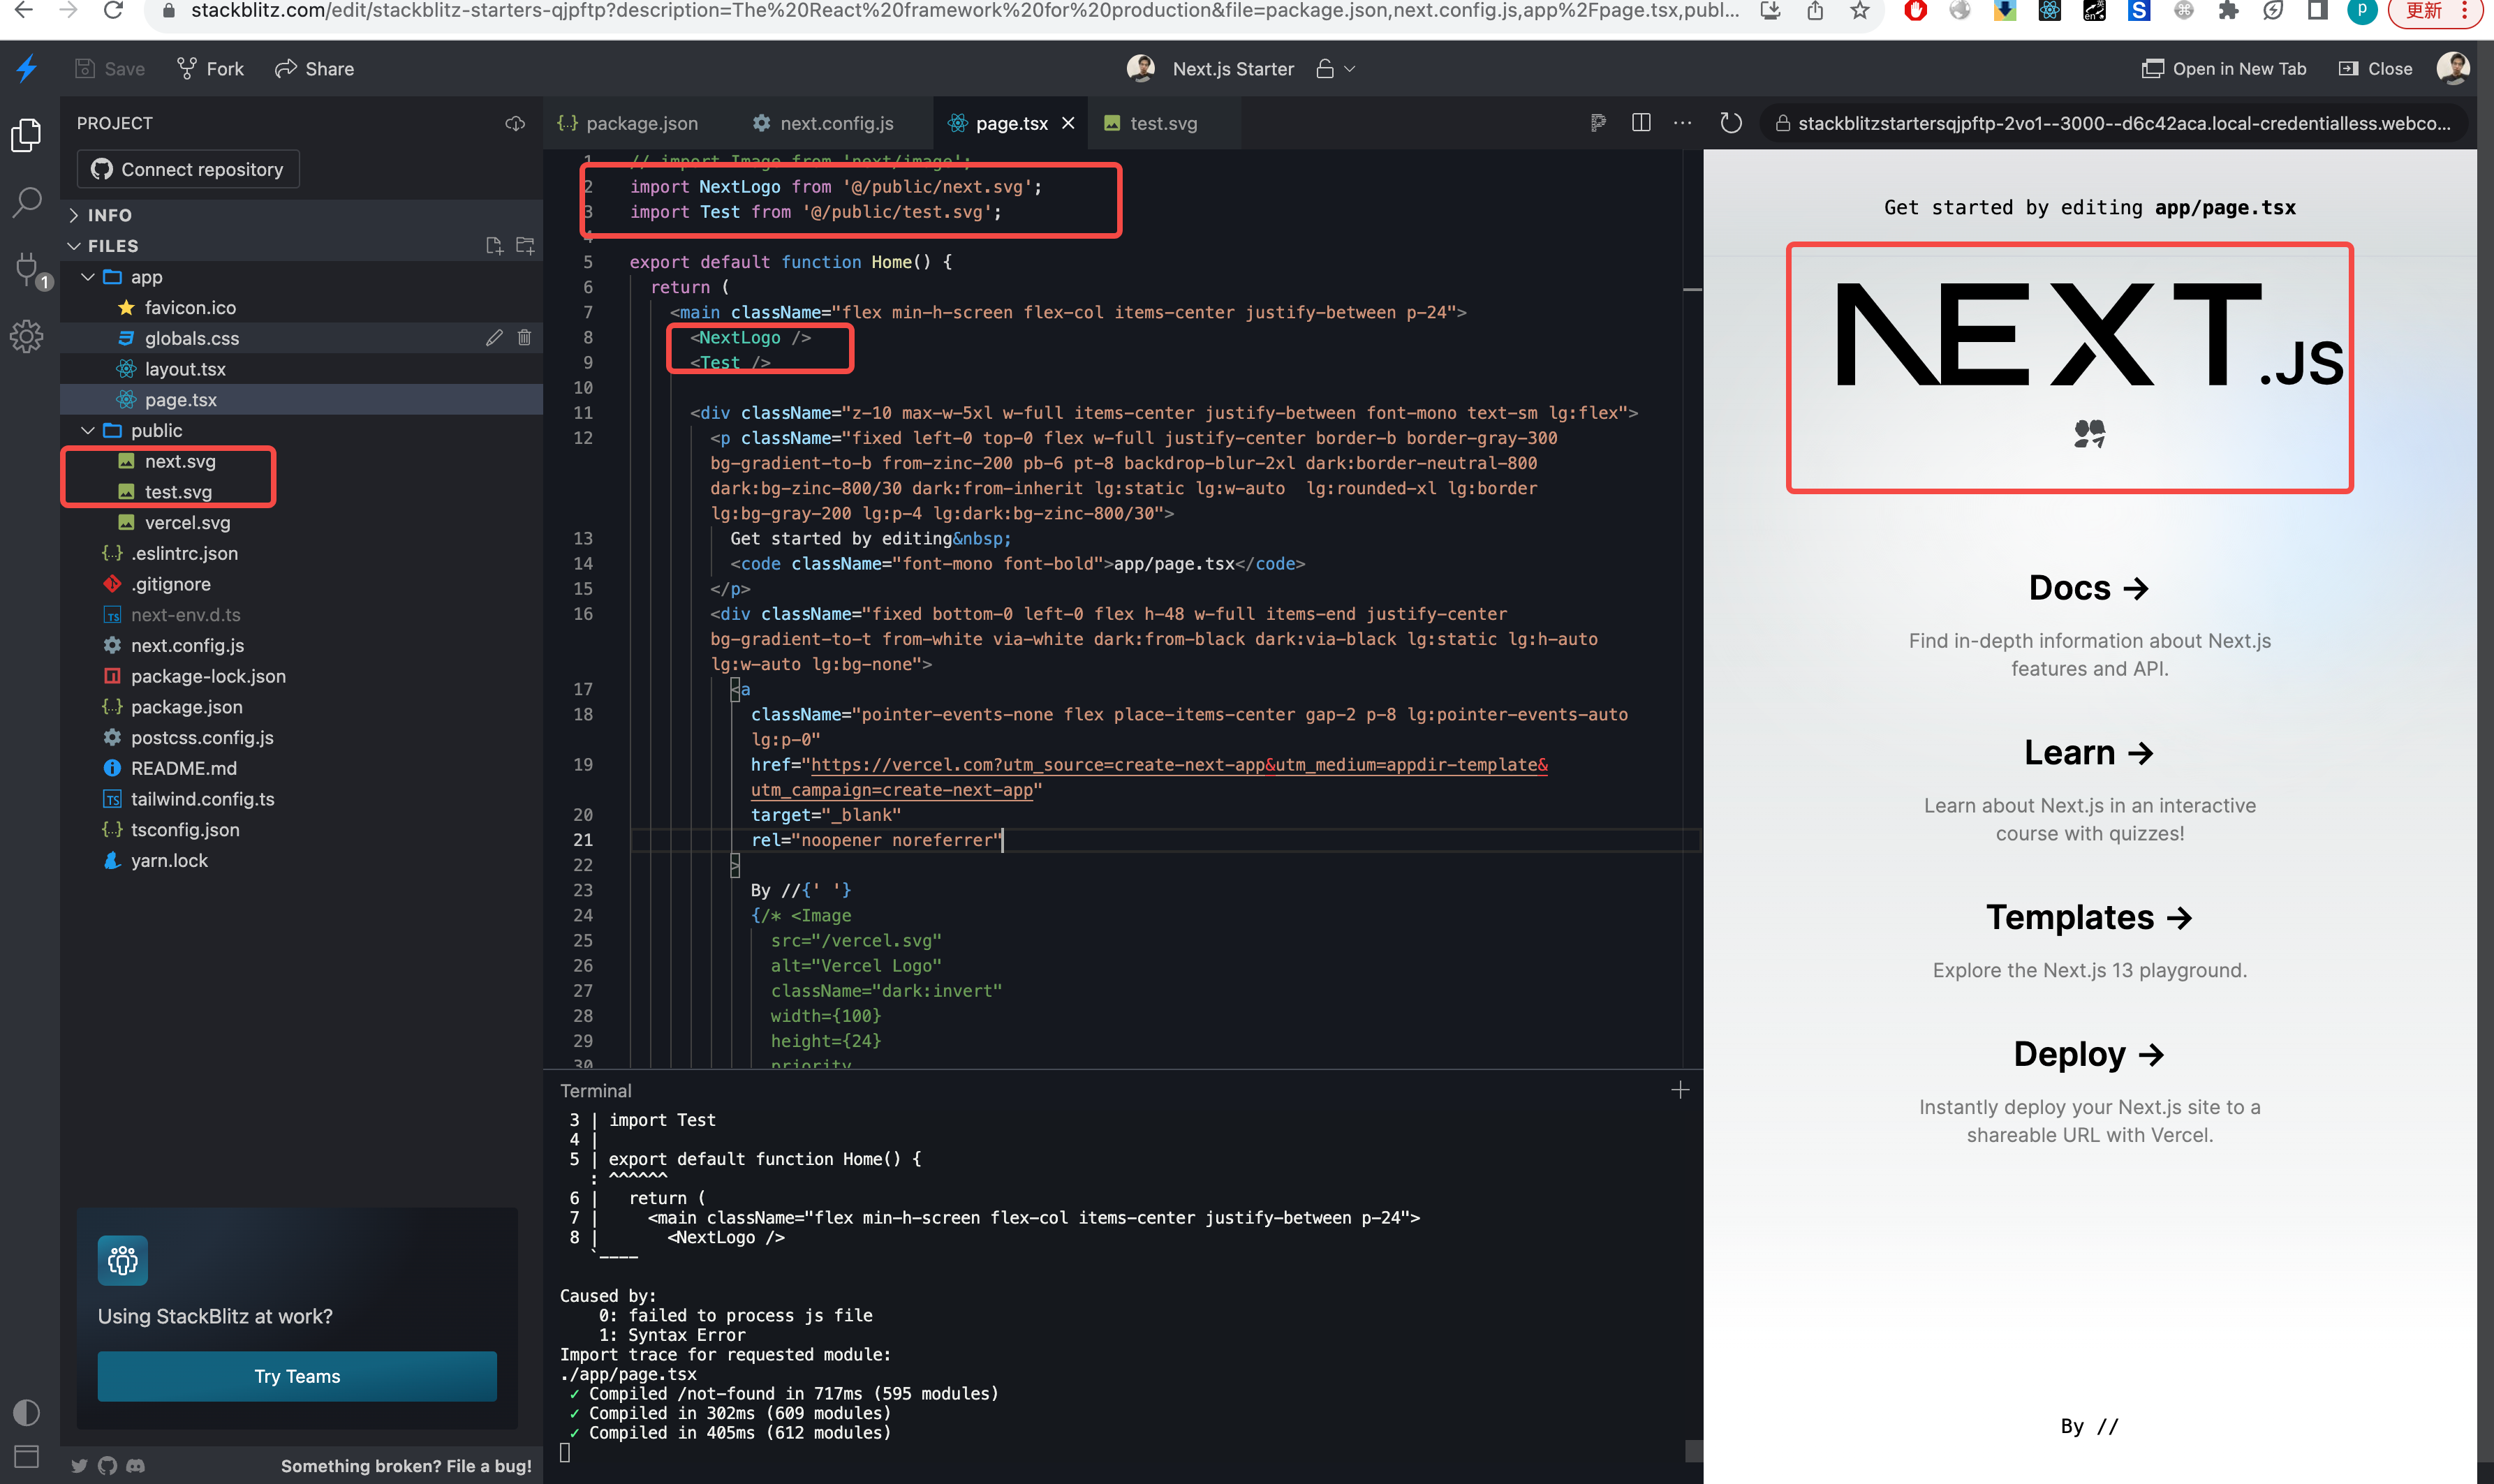This screenshot has height=1484, width=2494.
Task: Toggle the terminal panel layout icon
Action: pos(26,1457)
